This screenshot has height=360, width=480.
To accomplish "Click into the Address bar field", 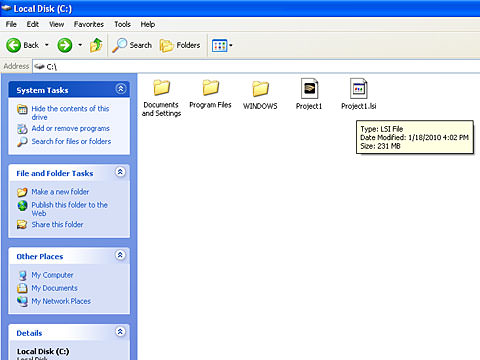I will [x=256, y=67].
